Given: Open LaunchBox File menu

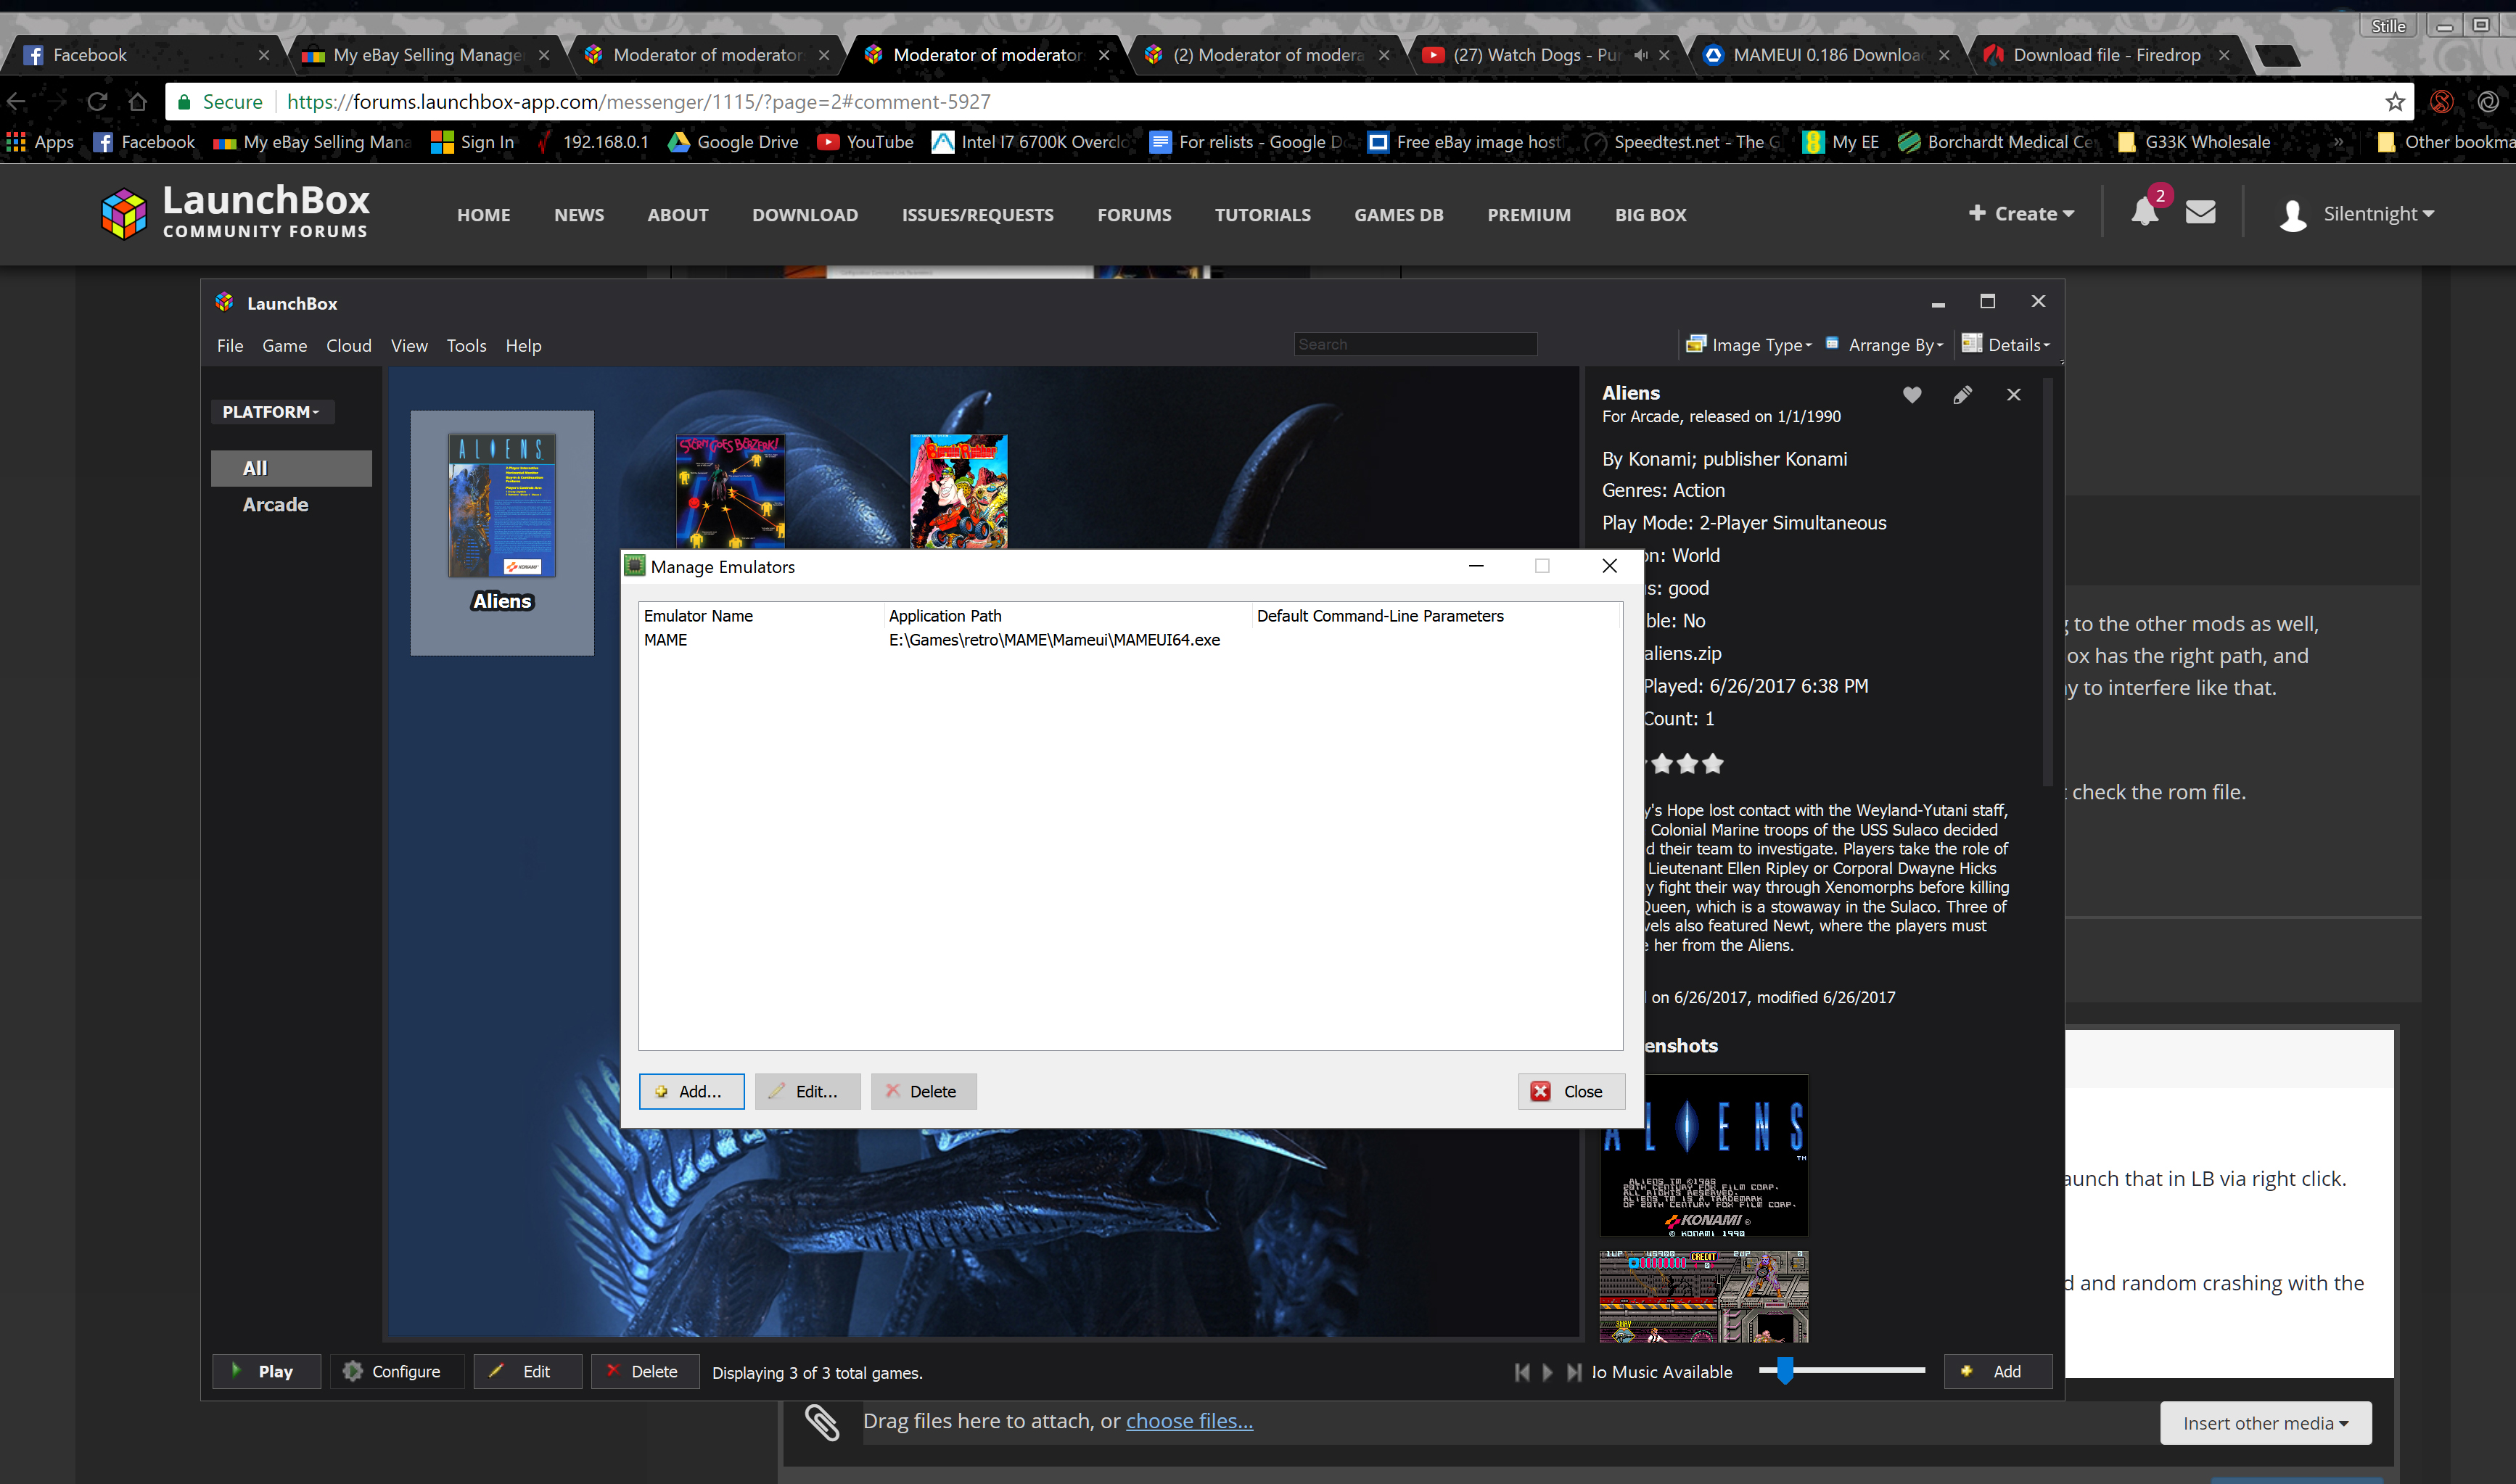Looking at the screenshot, I should [230, 346].
